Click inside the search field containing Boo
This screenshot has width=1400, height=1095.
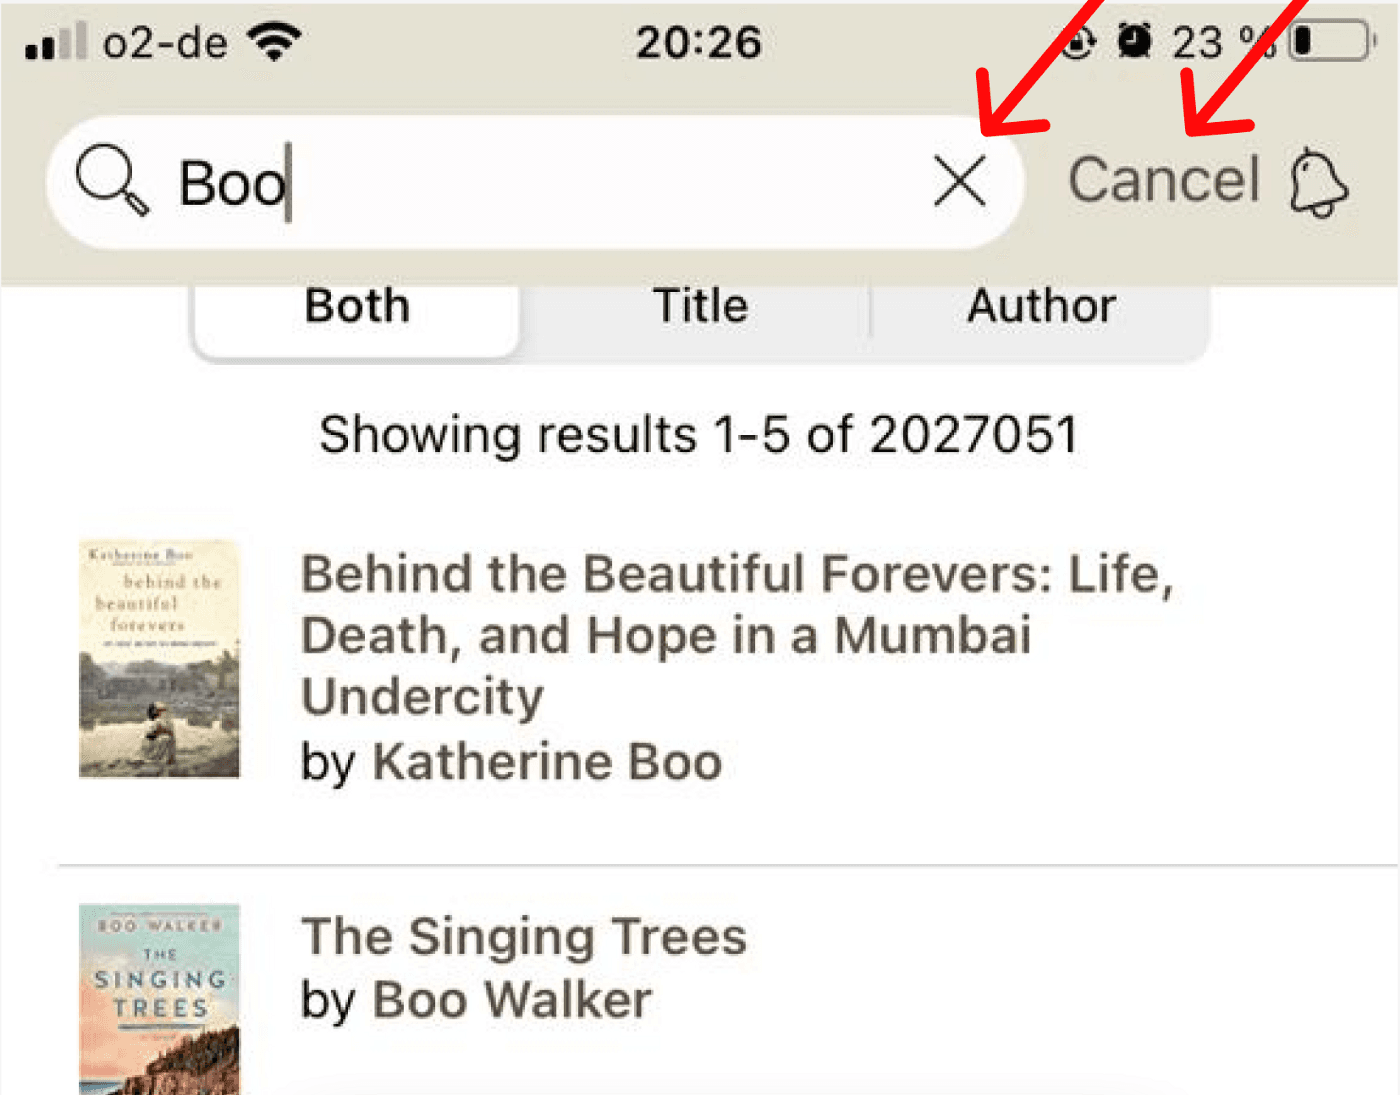[535, 182]
